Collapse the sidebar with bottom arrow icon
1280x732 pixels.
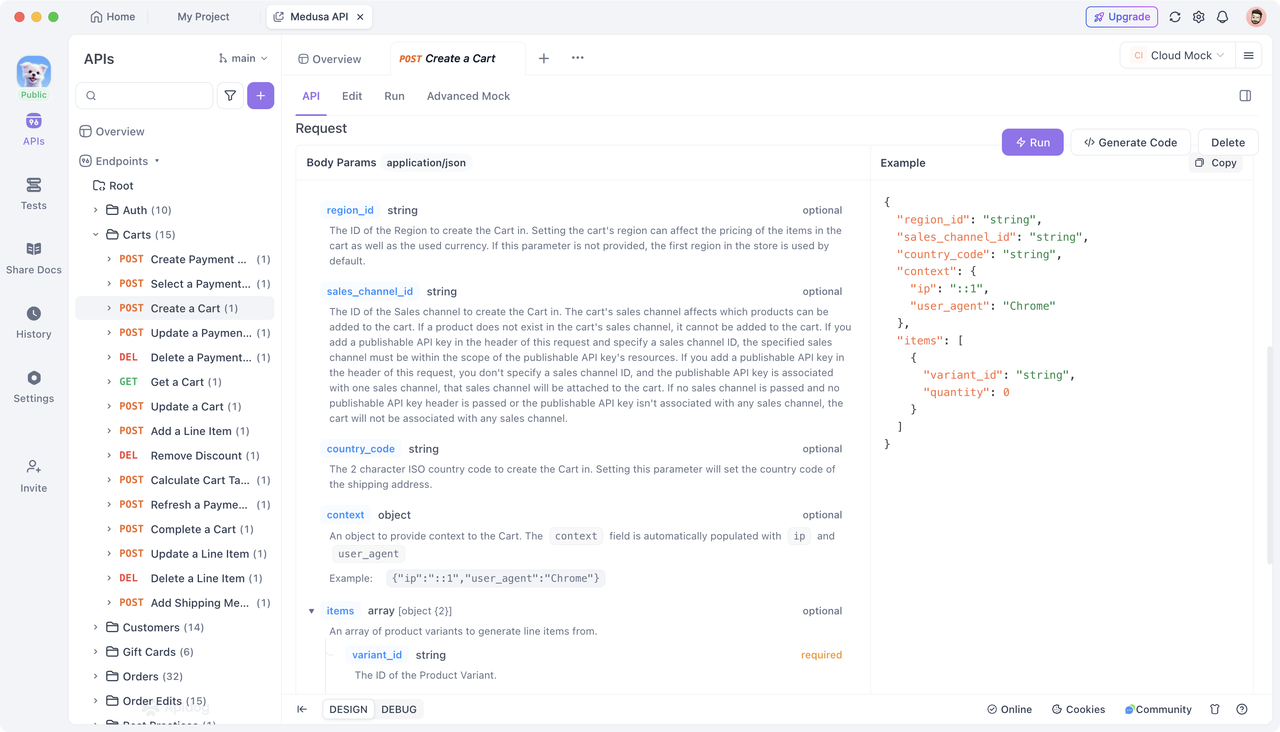pos(302,709)
